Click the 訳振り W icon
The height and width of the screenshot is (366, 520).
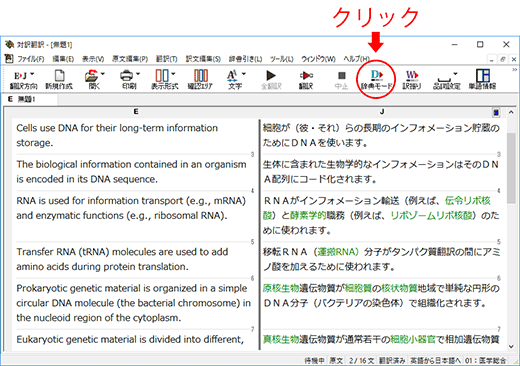point(412,79)
